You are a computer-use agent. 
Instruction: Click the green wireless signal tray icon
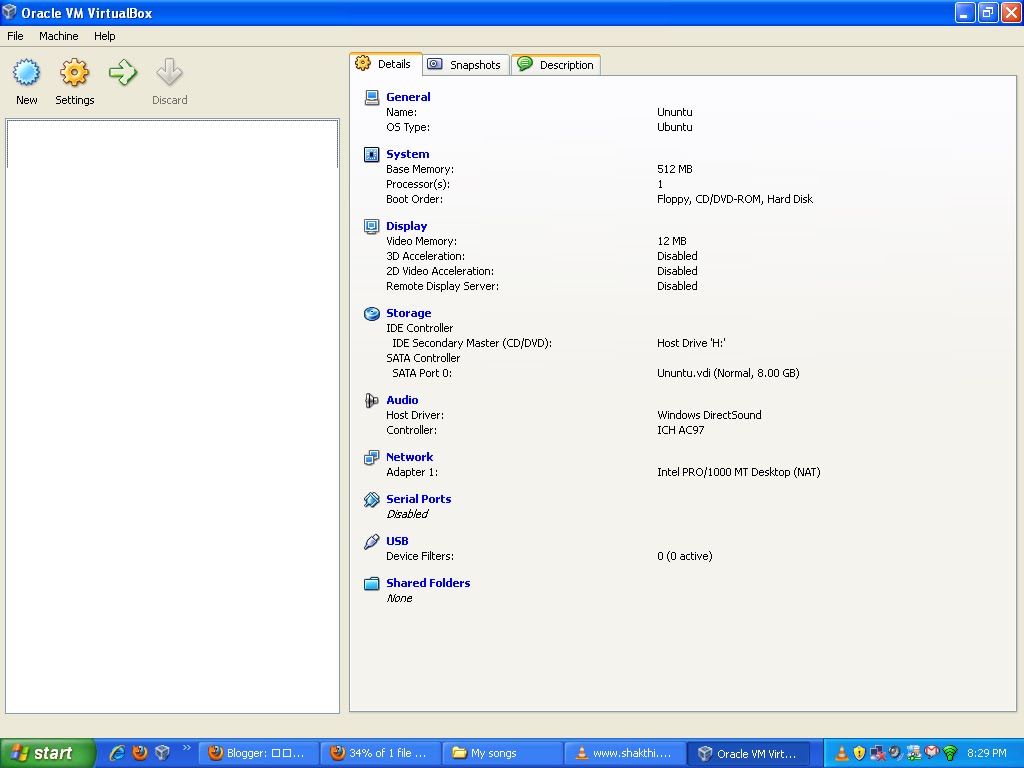[x=950, y=754]
